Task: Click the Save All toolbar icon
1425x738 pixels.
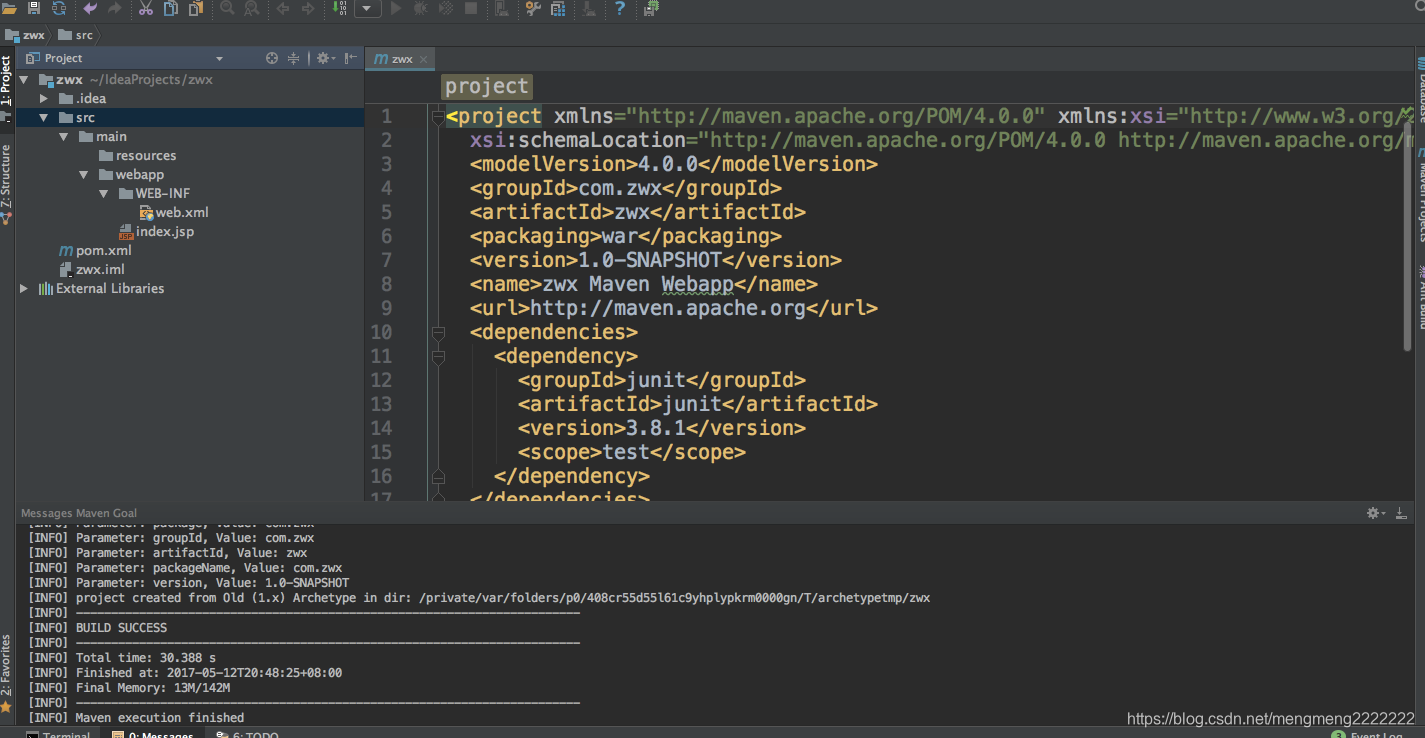Action: (x=34, y=8)
